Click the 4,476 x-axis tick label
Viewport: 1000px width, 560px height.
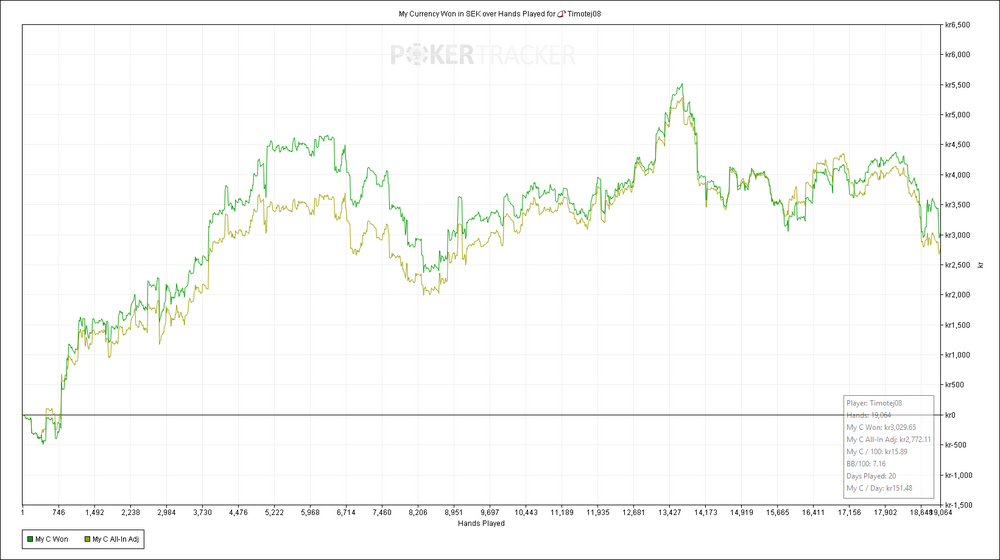click(238, 512)
